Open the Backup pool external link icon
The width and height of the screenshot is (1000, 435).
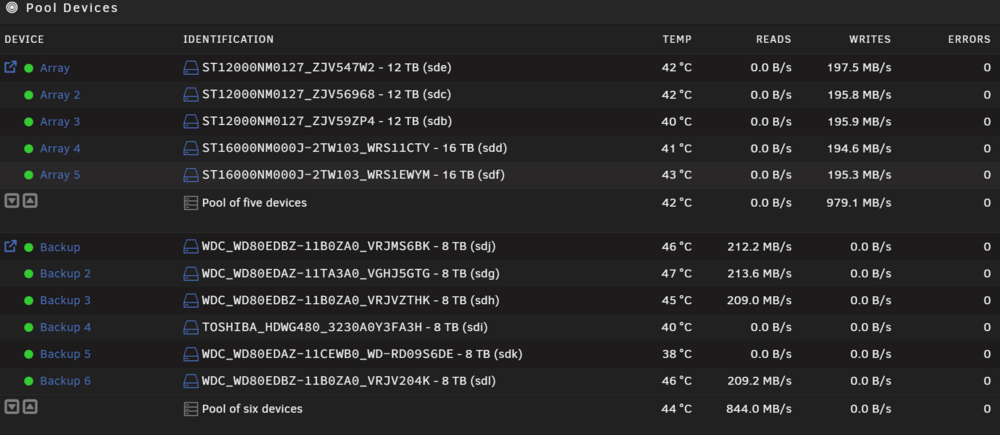pos(10,246)
